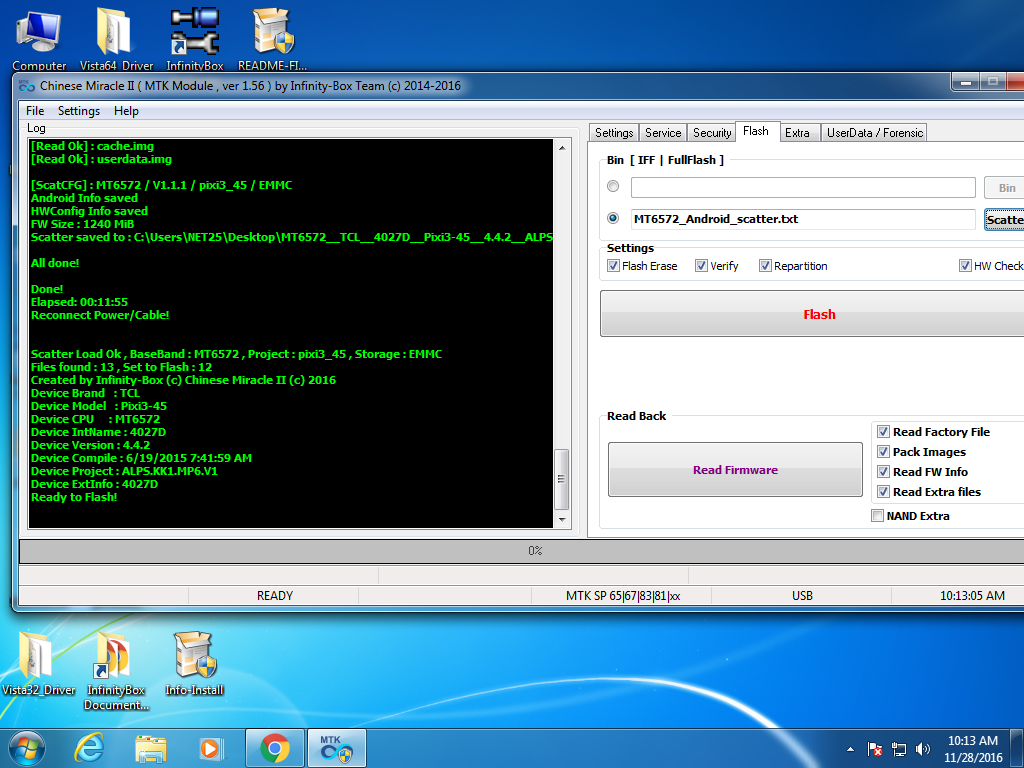Select the Bin file radio button
1024x768 pixels.
[613, 187]
